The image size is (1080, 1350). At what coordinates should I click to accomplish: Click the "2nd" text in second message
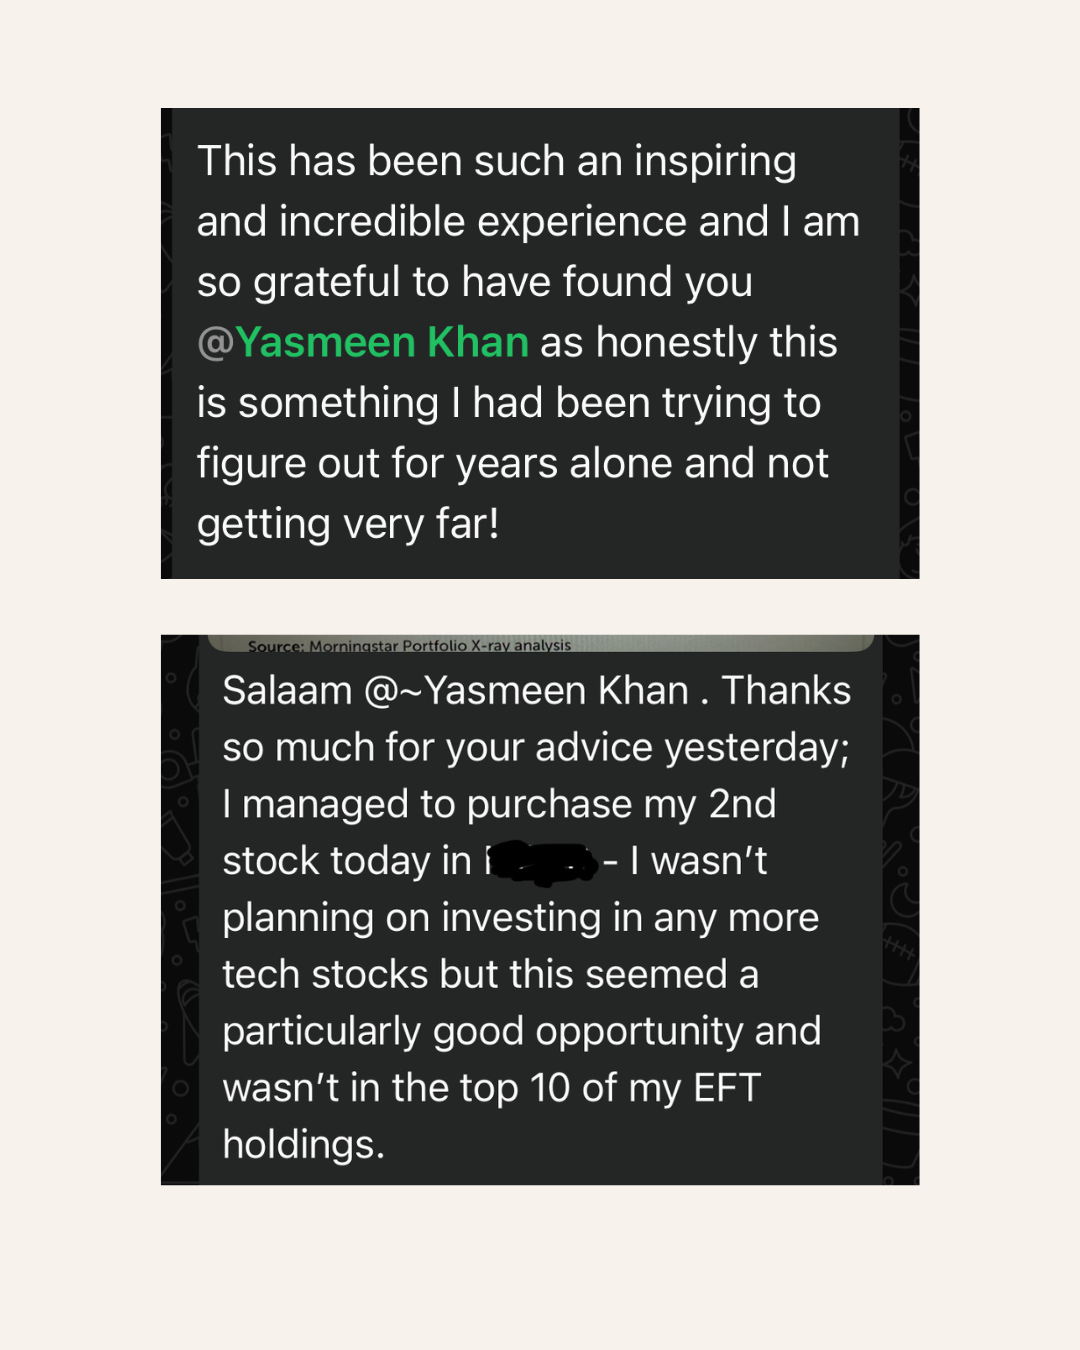click(x=742, y=805)
